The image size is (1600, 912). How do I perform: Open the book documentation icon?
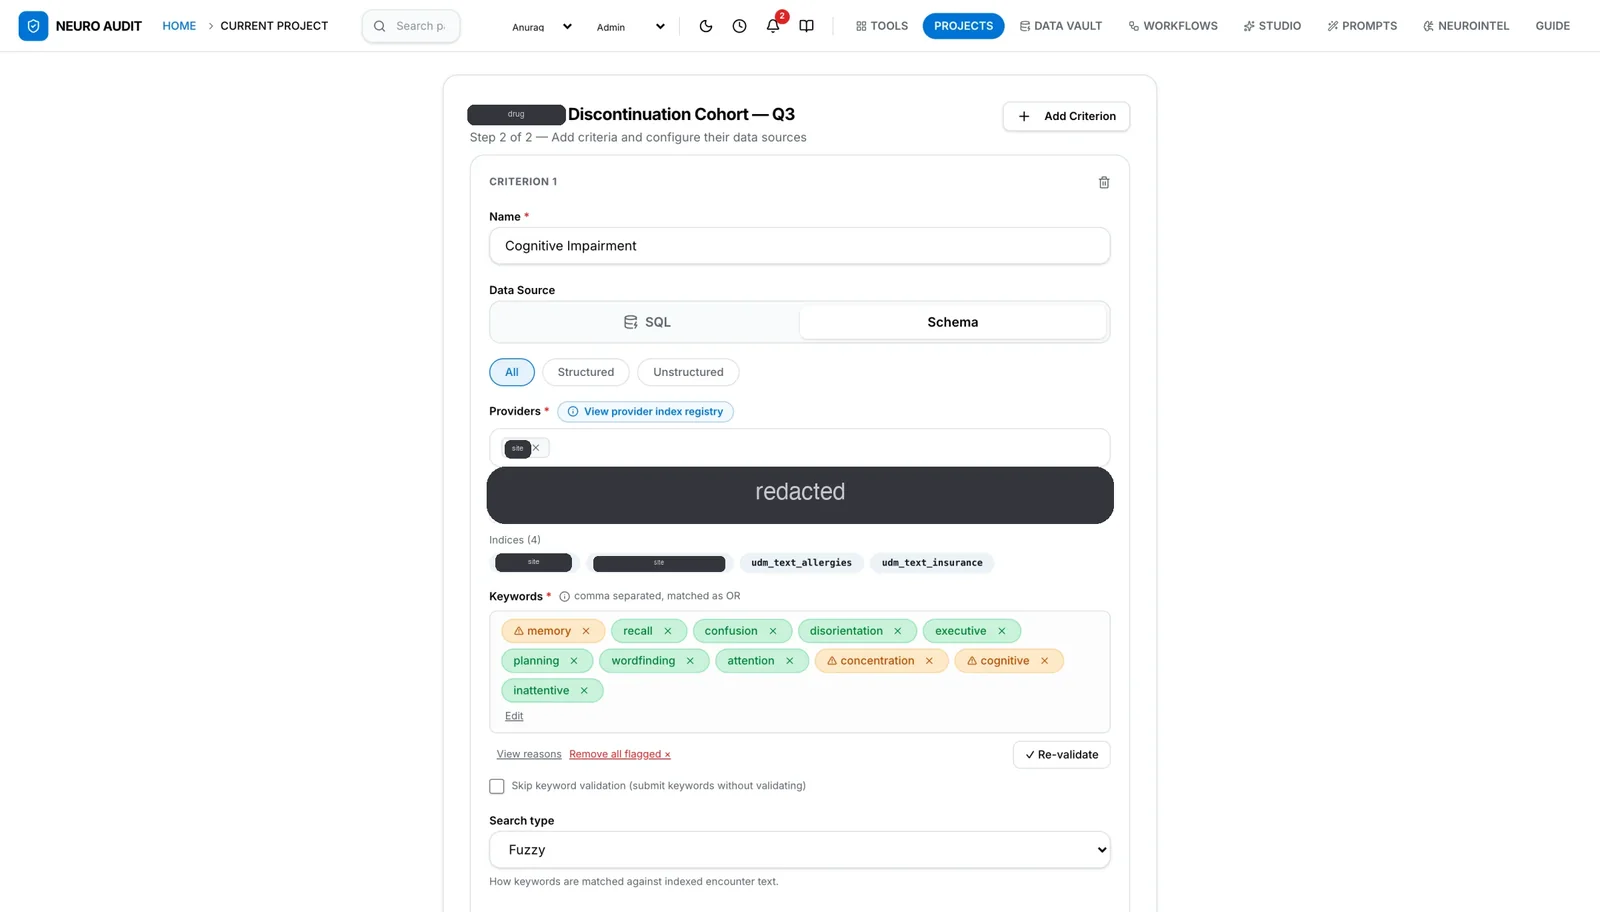tap(806, 26)
